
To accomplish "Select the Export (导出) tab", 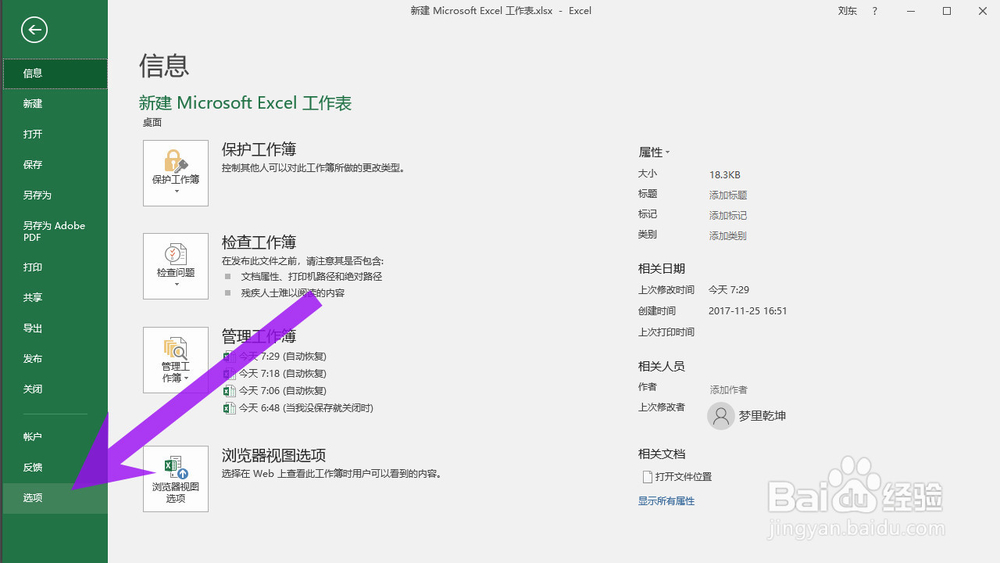I will (55, 328).
